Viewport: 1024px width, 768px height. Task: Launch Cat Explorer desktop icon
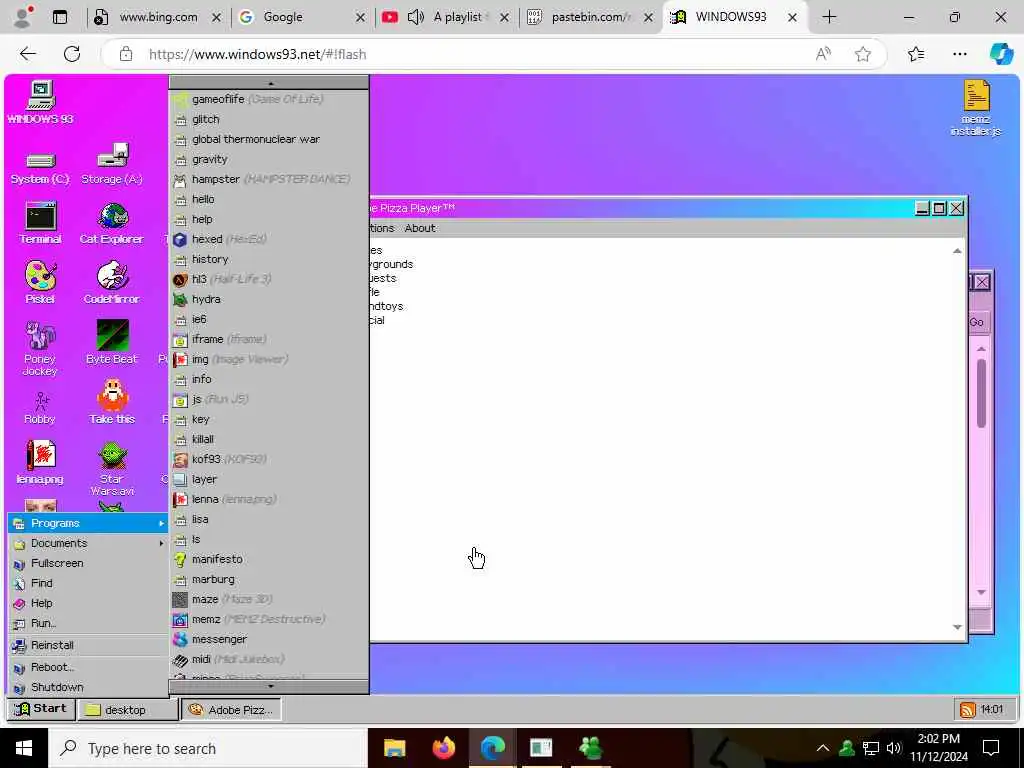pyautogui.click(x=112, y=223)
